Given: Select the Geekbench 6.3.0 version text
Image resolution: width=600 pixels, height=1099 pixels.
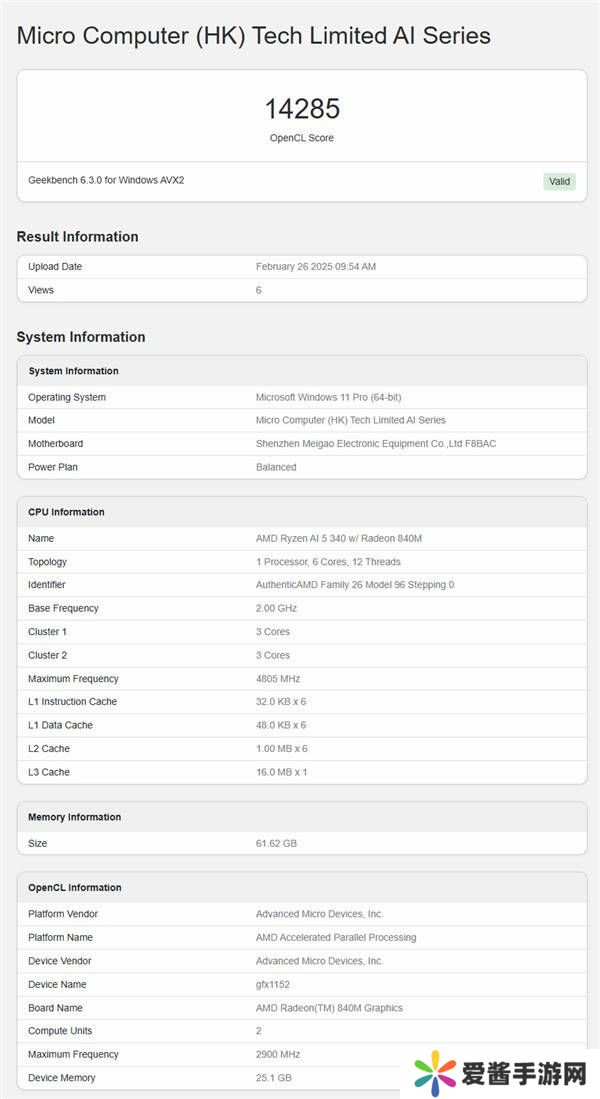Looking at the screenshot, I should [106, 180].
